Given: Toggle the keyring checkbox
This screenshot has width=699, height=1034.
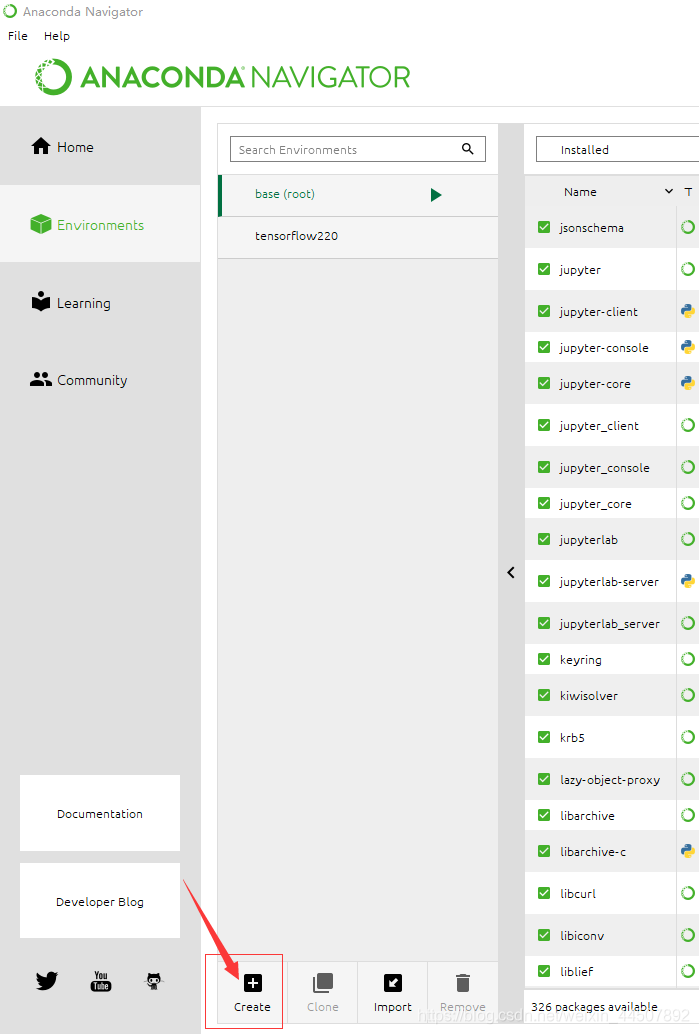Looking at the screenshot, I should click(544, 659).
